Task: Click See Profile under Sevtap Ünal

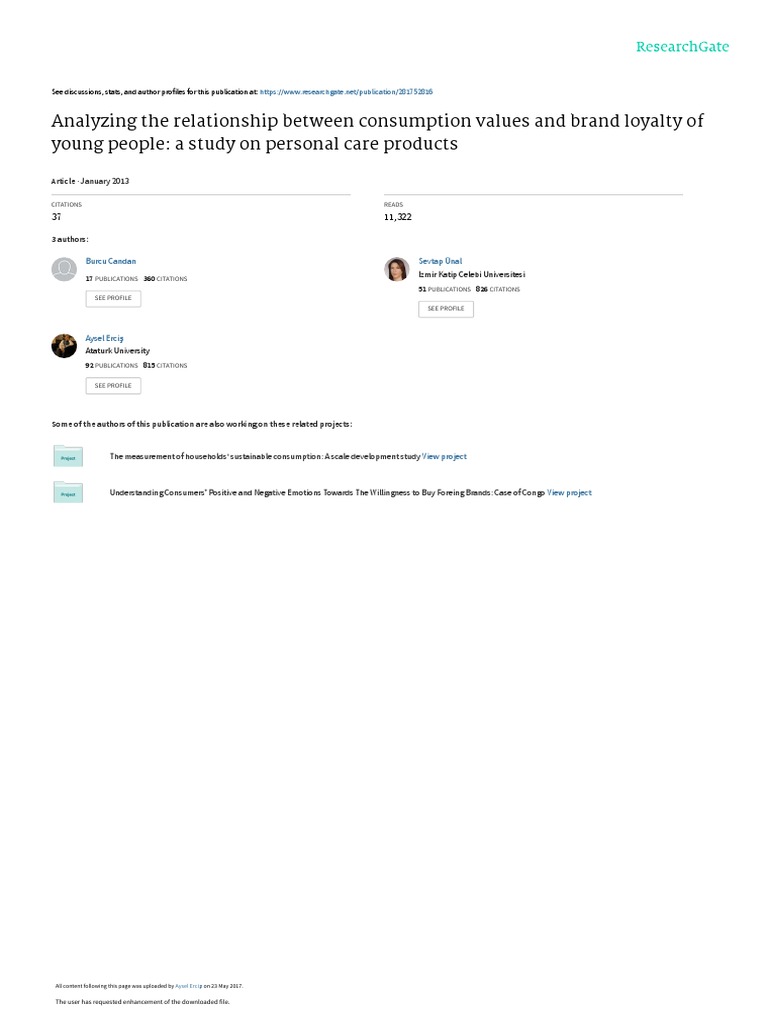Action: pyautogui.click(x=445, y=309)
